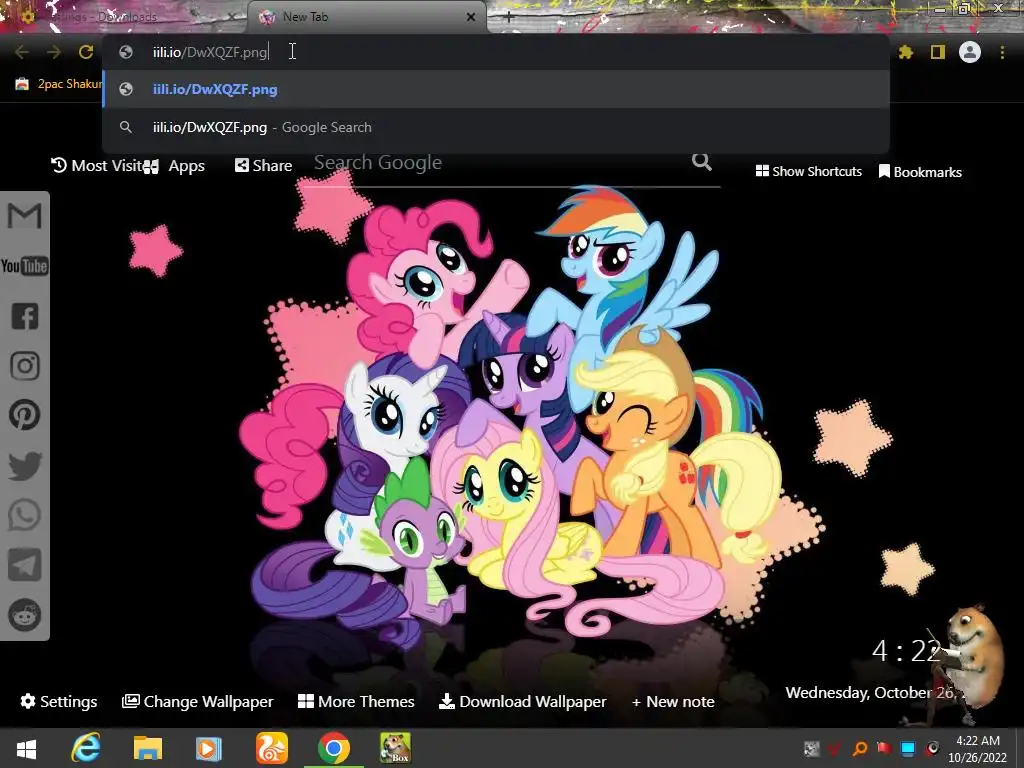Screen dimensions: 1024x768
Task: Toggle the browser side panel
Action: pos(938,52)
